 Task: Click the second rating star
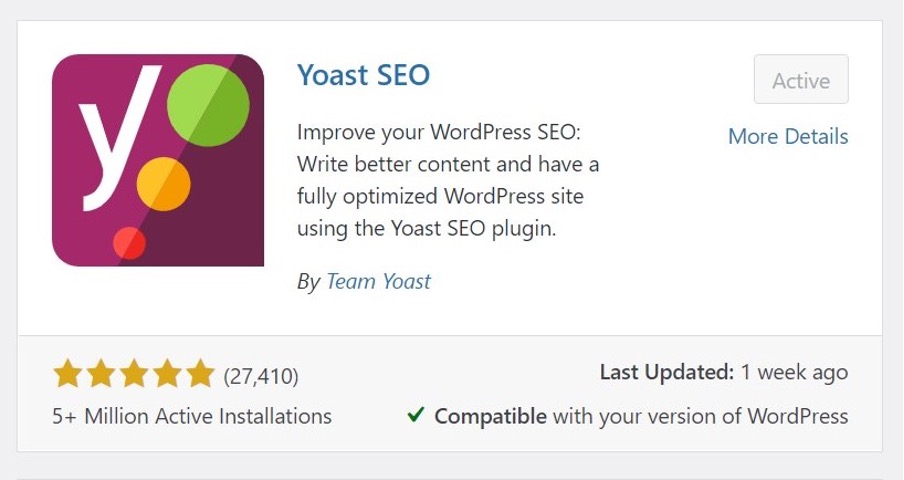[101, 375]
